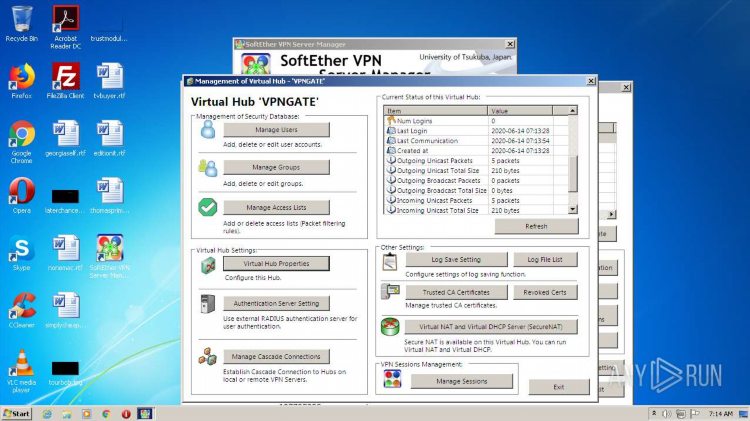Select the Num Logins row
This screenshot has height=421, width=750.
(476, 121)
